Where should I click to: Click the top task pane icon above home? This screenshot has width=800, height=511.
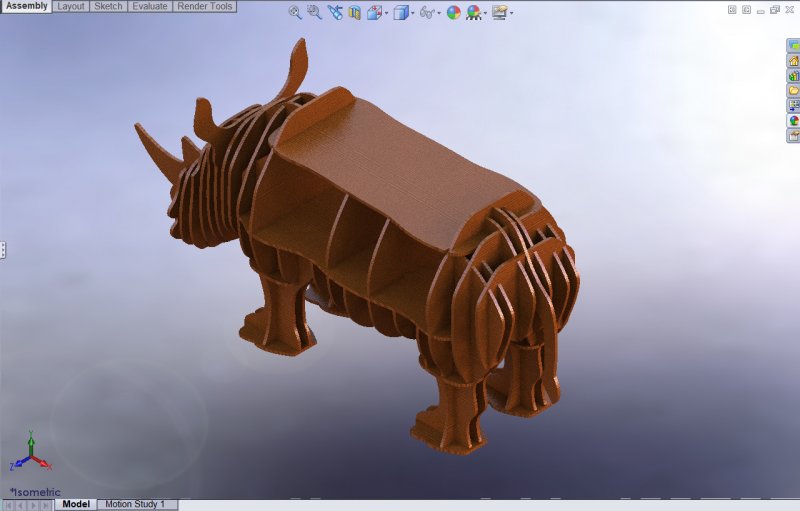coord(794,46)
